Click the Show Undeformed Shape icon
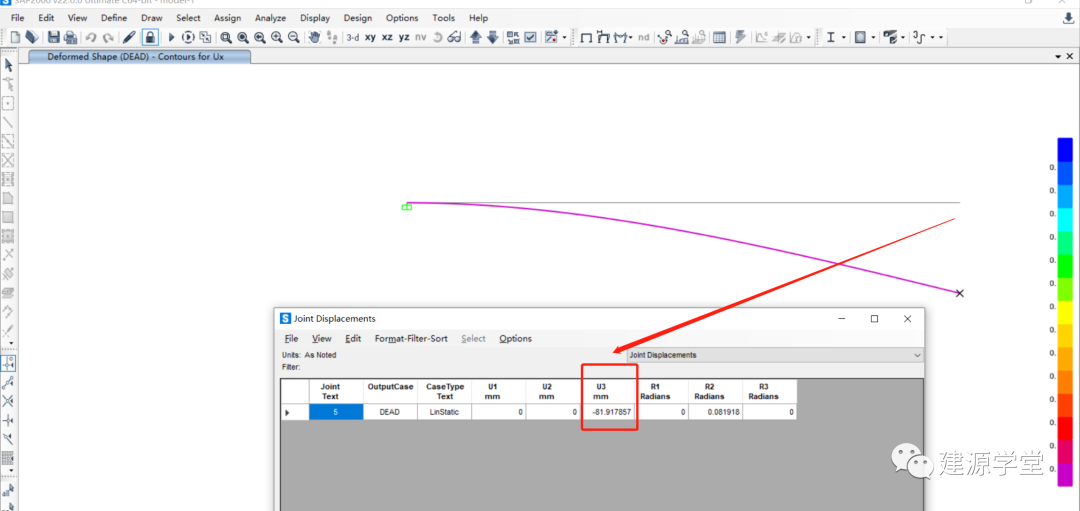Image resolution: width=1080 pixels, height=511 pixels. pos(587,37)
